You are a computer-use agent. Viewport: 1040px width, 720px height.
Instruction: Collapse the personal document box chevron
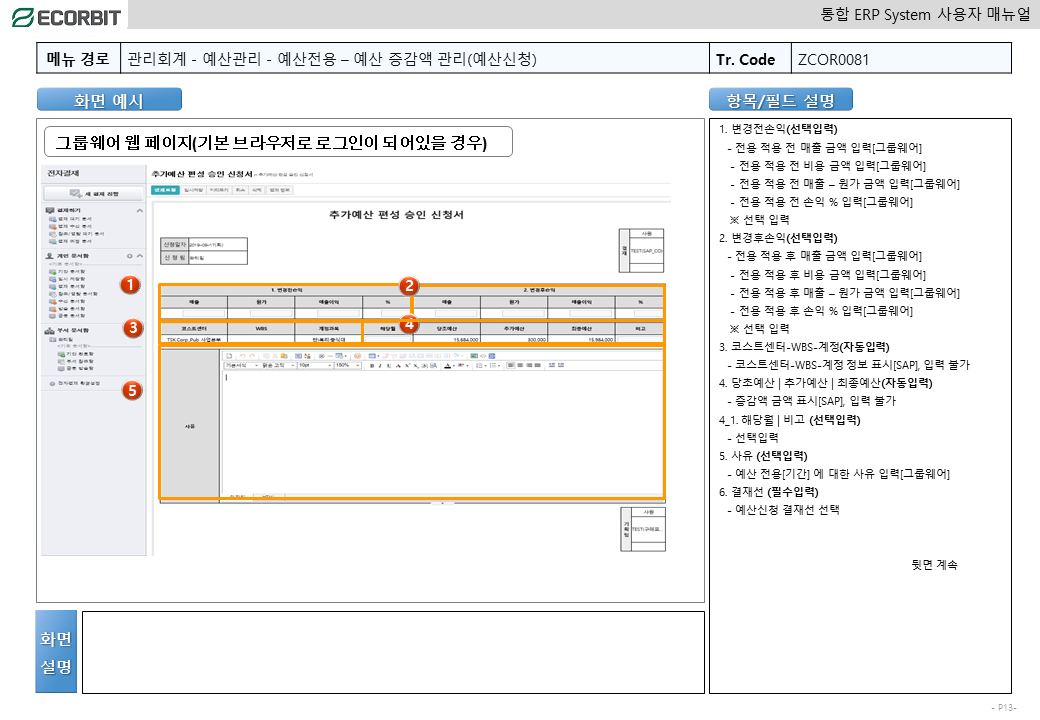click(140, 256)
